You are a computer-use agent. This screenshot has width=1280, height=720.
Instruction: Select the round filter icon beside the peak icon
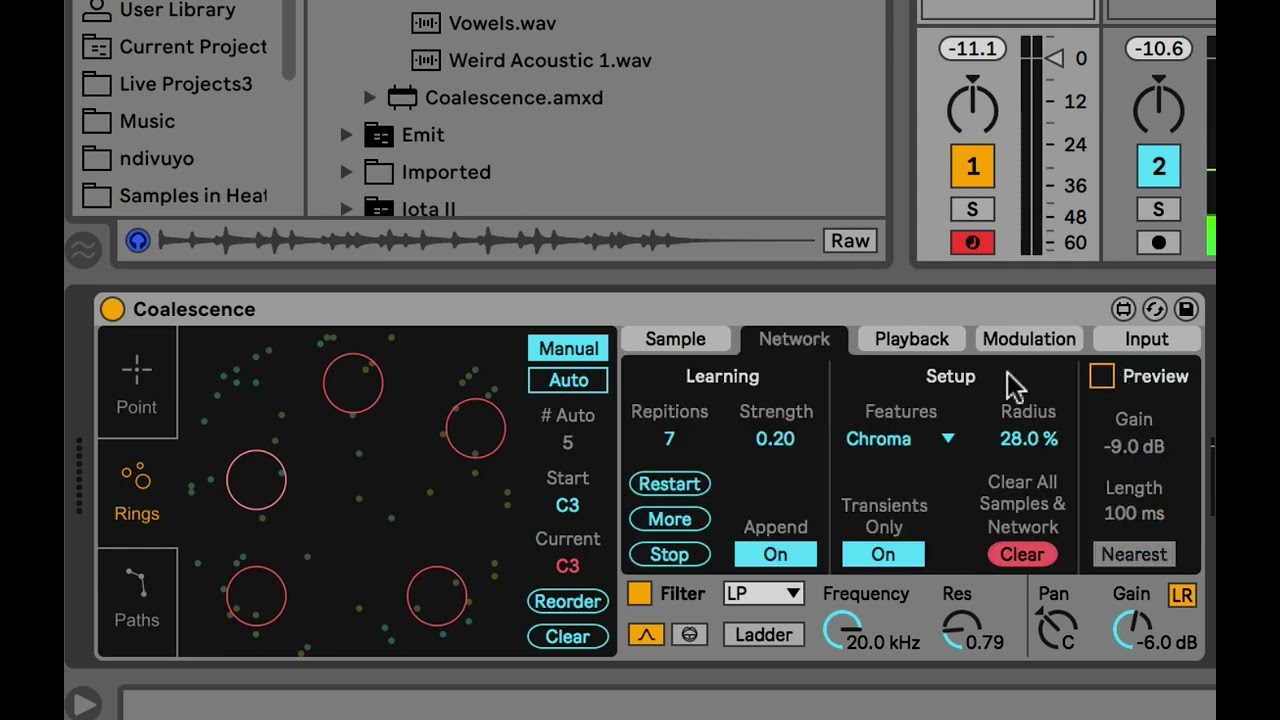[x=689, y=634]
